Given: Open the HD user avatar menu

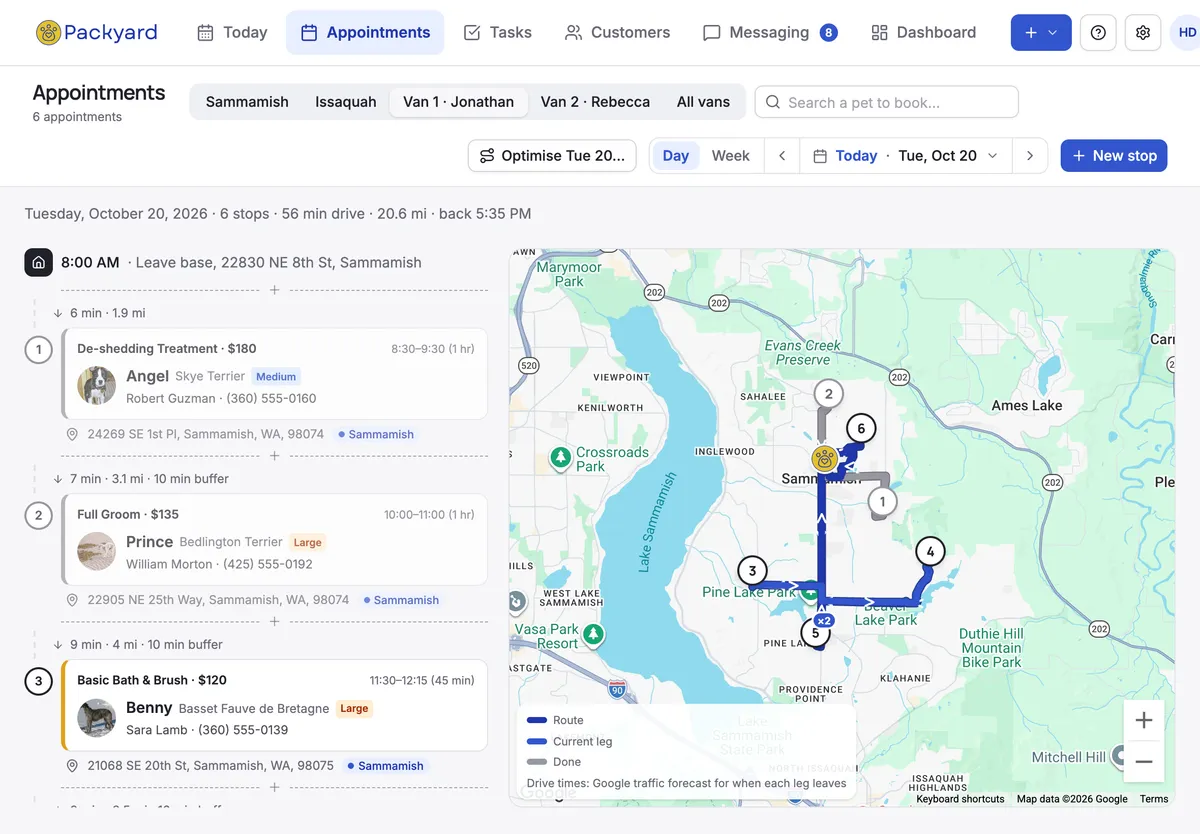Looking at the screenshot, I should [1186, 33].
